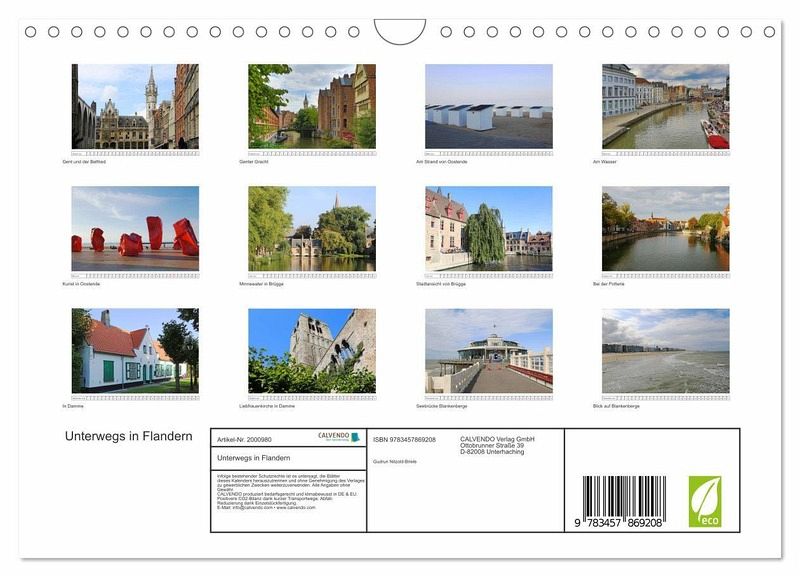
Task: Open the Blick auf Blankenberge beach photo
Action: 666,350
